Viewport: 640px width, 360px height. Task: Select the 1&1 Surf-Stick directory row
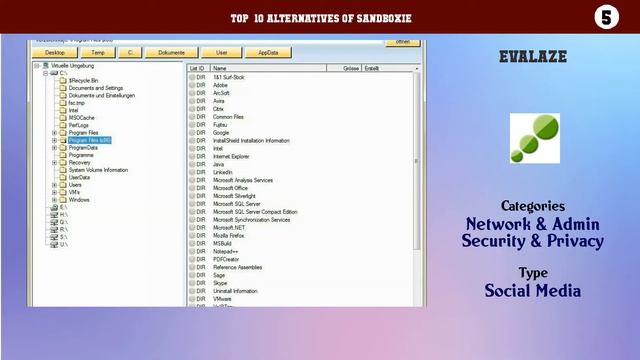point(300,77)
